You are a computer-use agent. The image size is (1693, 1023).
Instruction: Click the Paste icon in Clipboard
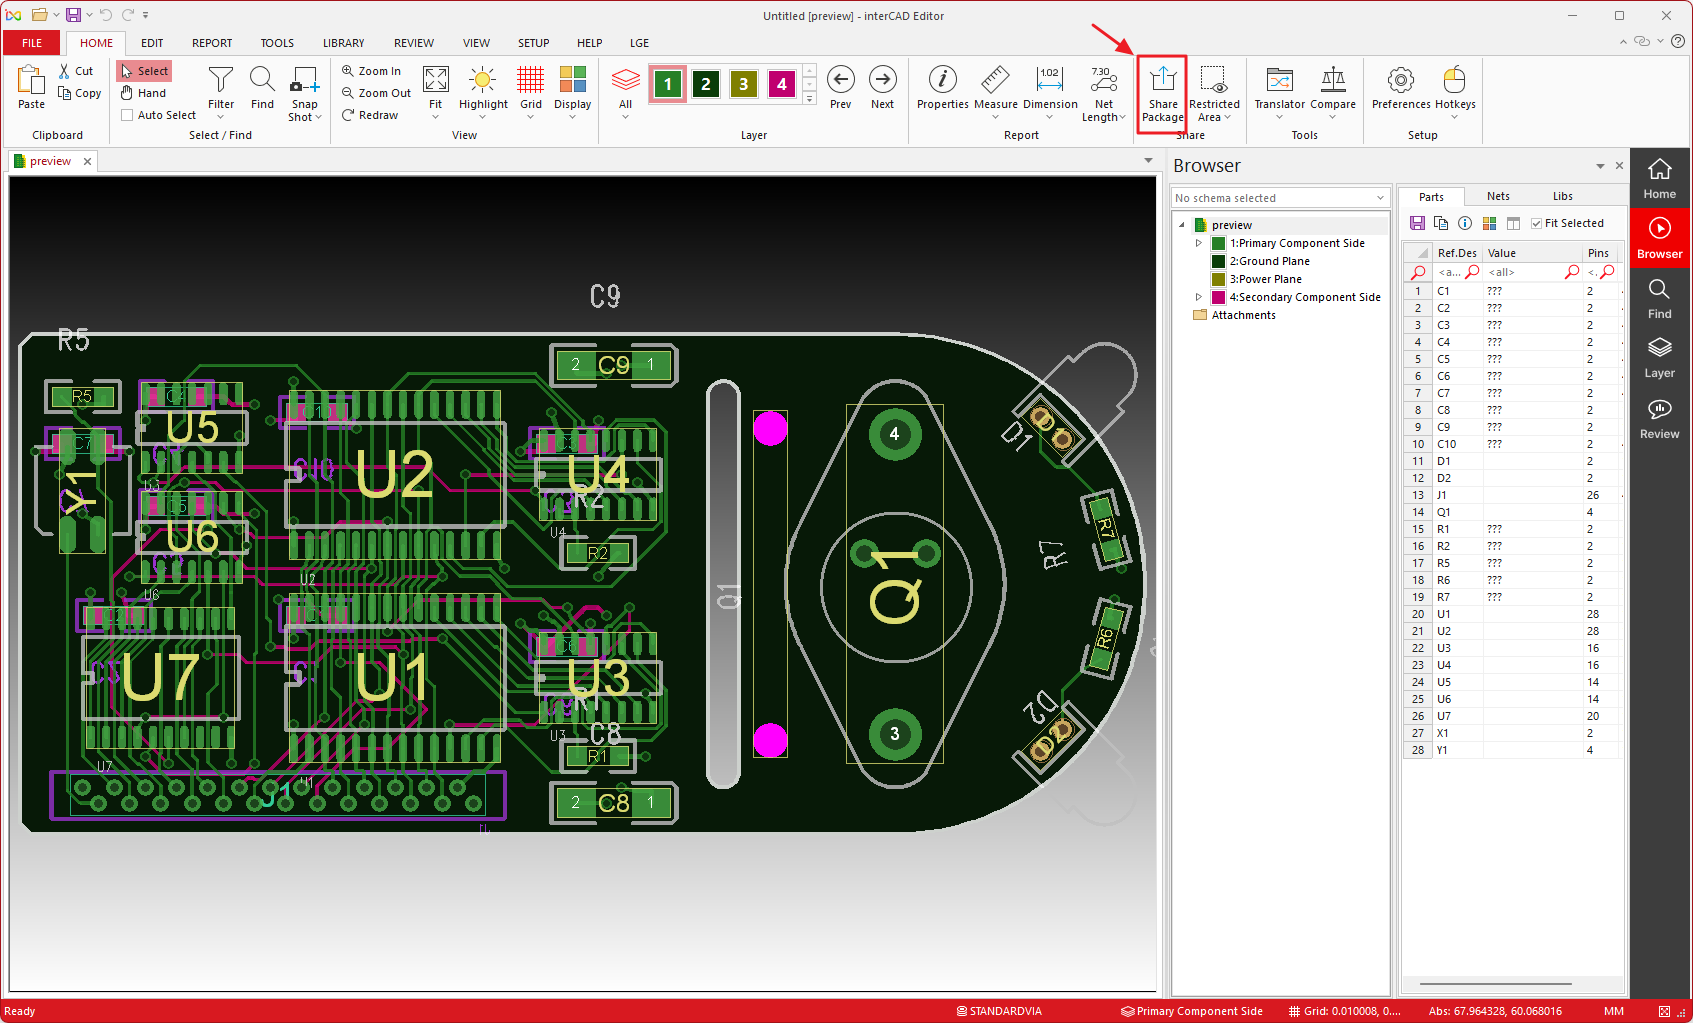click(x=31, y=87)
